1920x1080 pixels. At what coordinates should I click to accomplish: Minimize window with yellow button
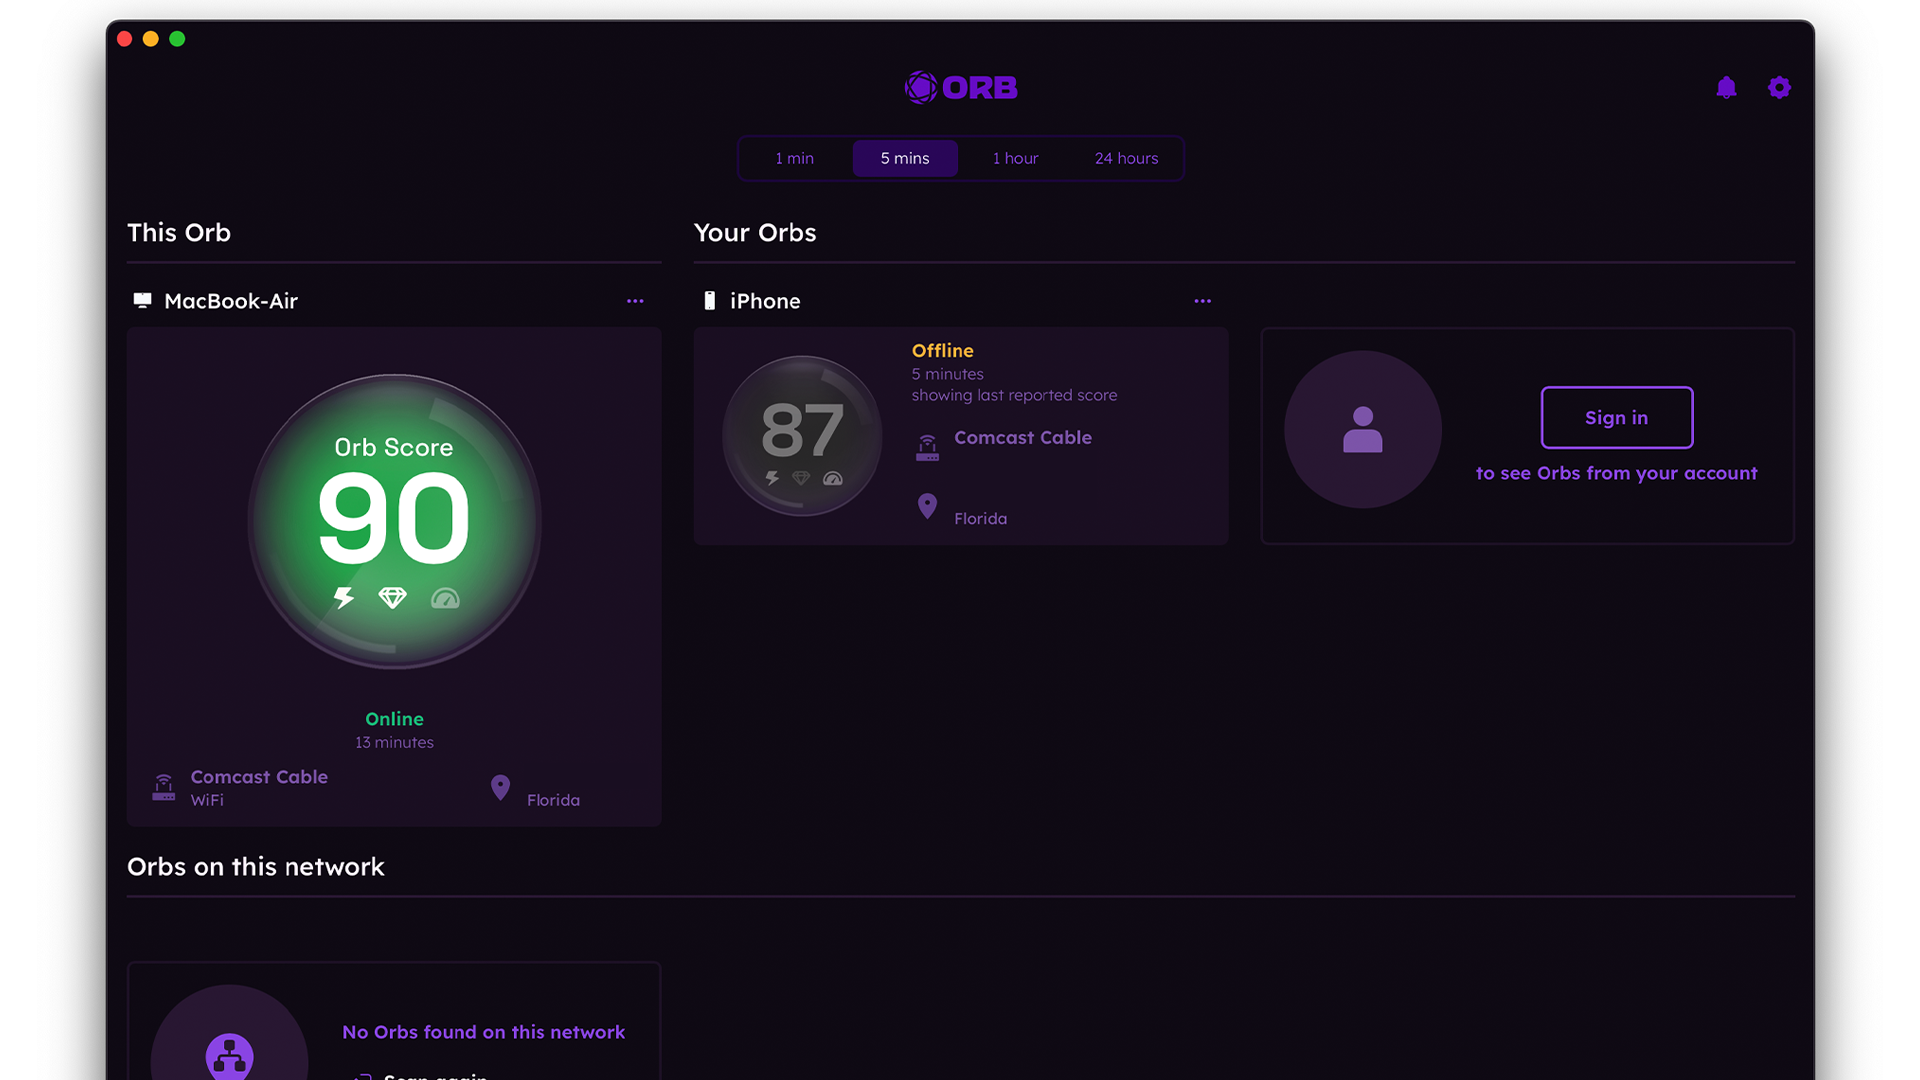(x=150, y=39)
